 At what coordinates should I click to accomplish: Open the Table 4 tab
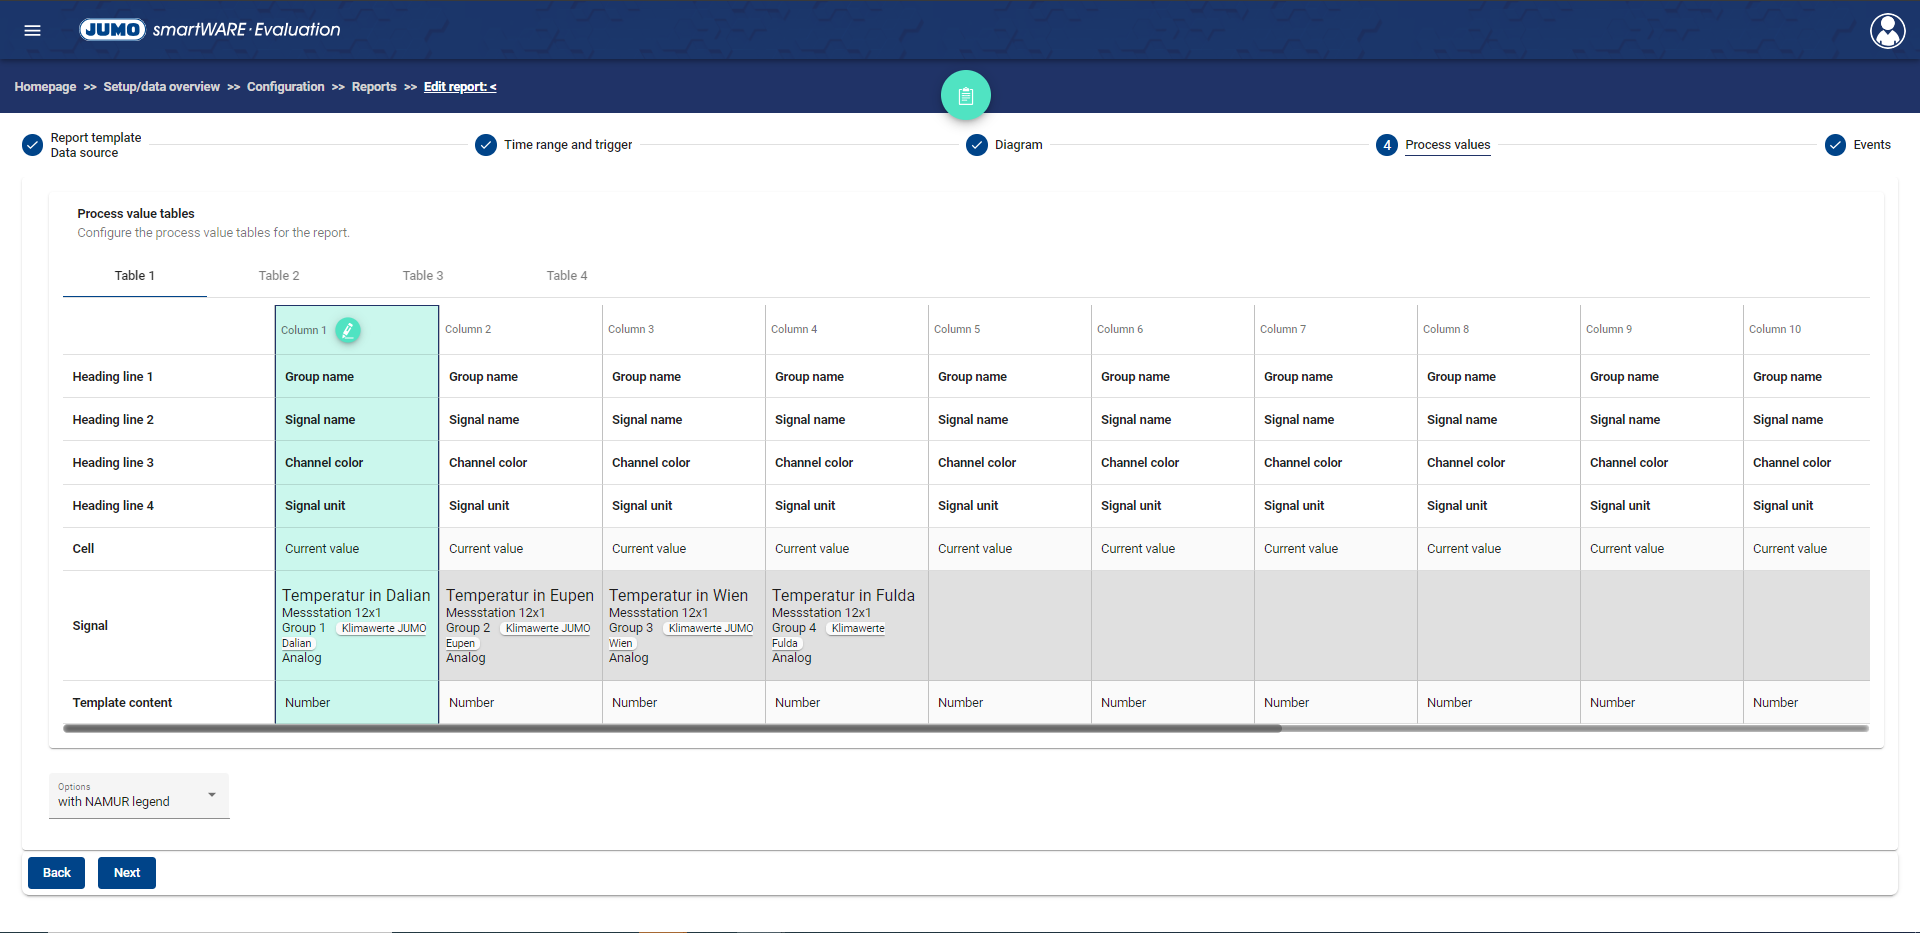(x=567, y=276)
